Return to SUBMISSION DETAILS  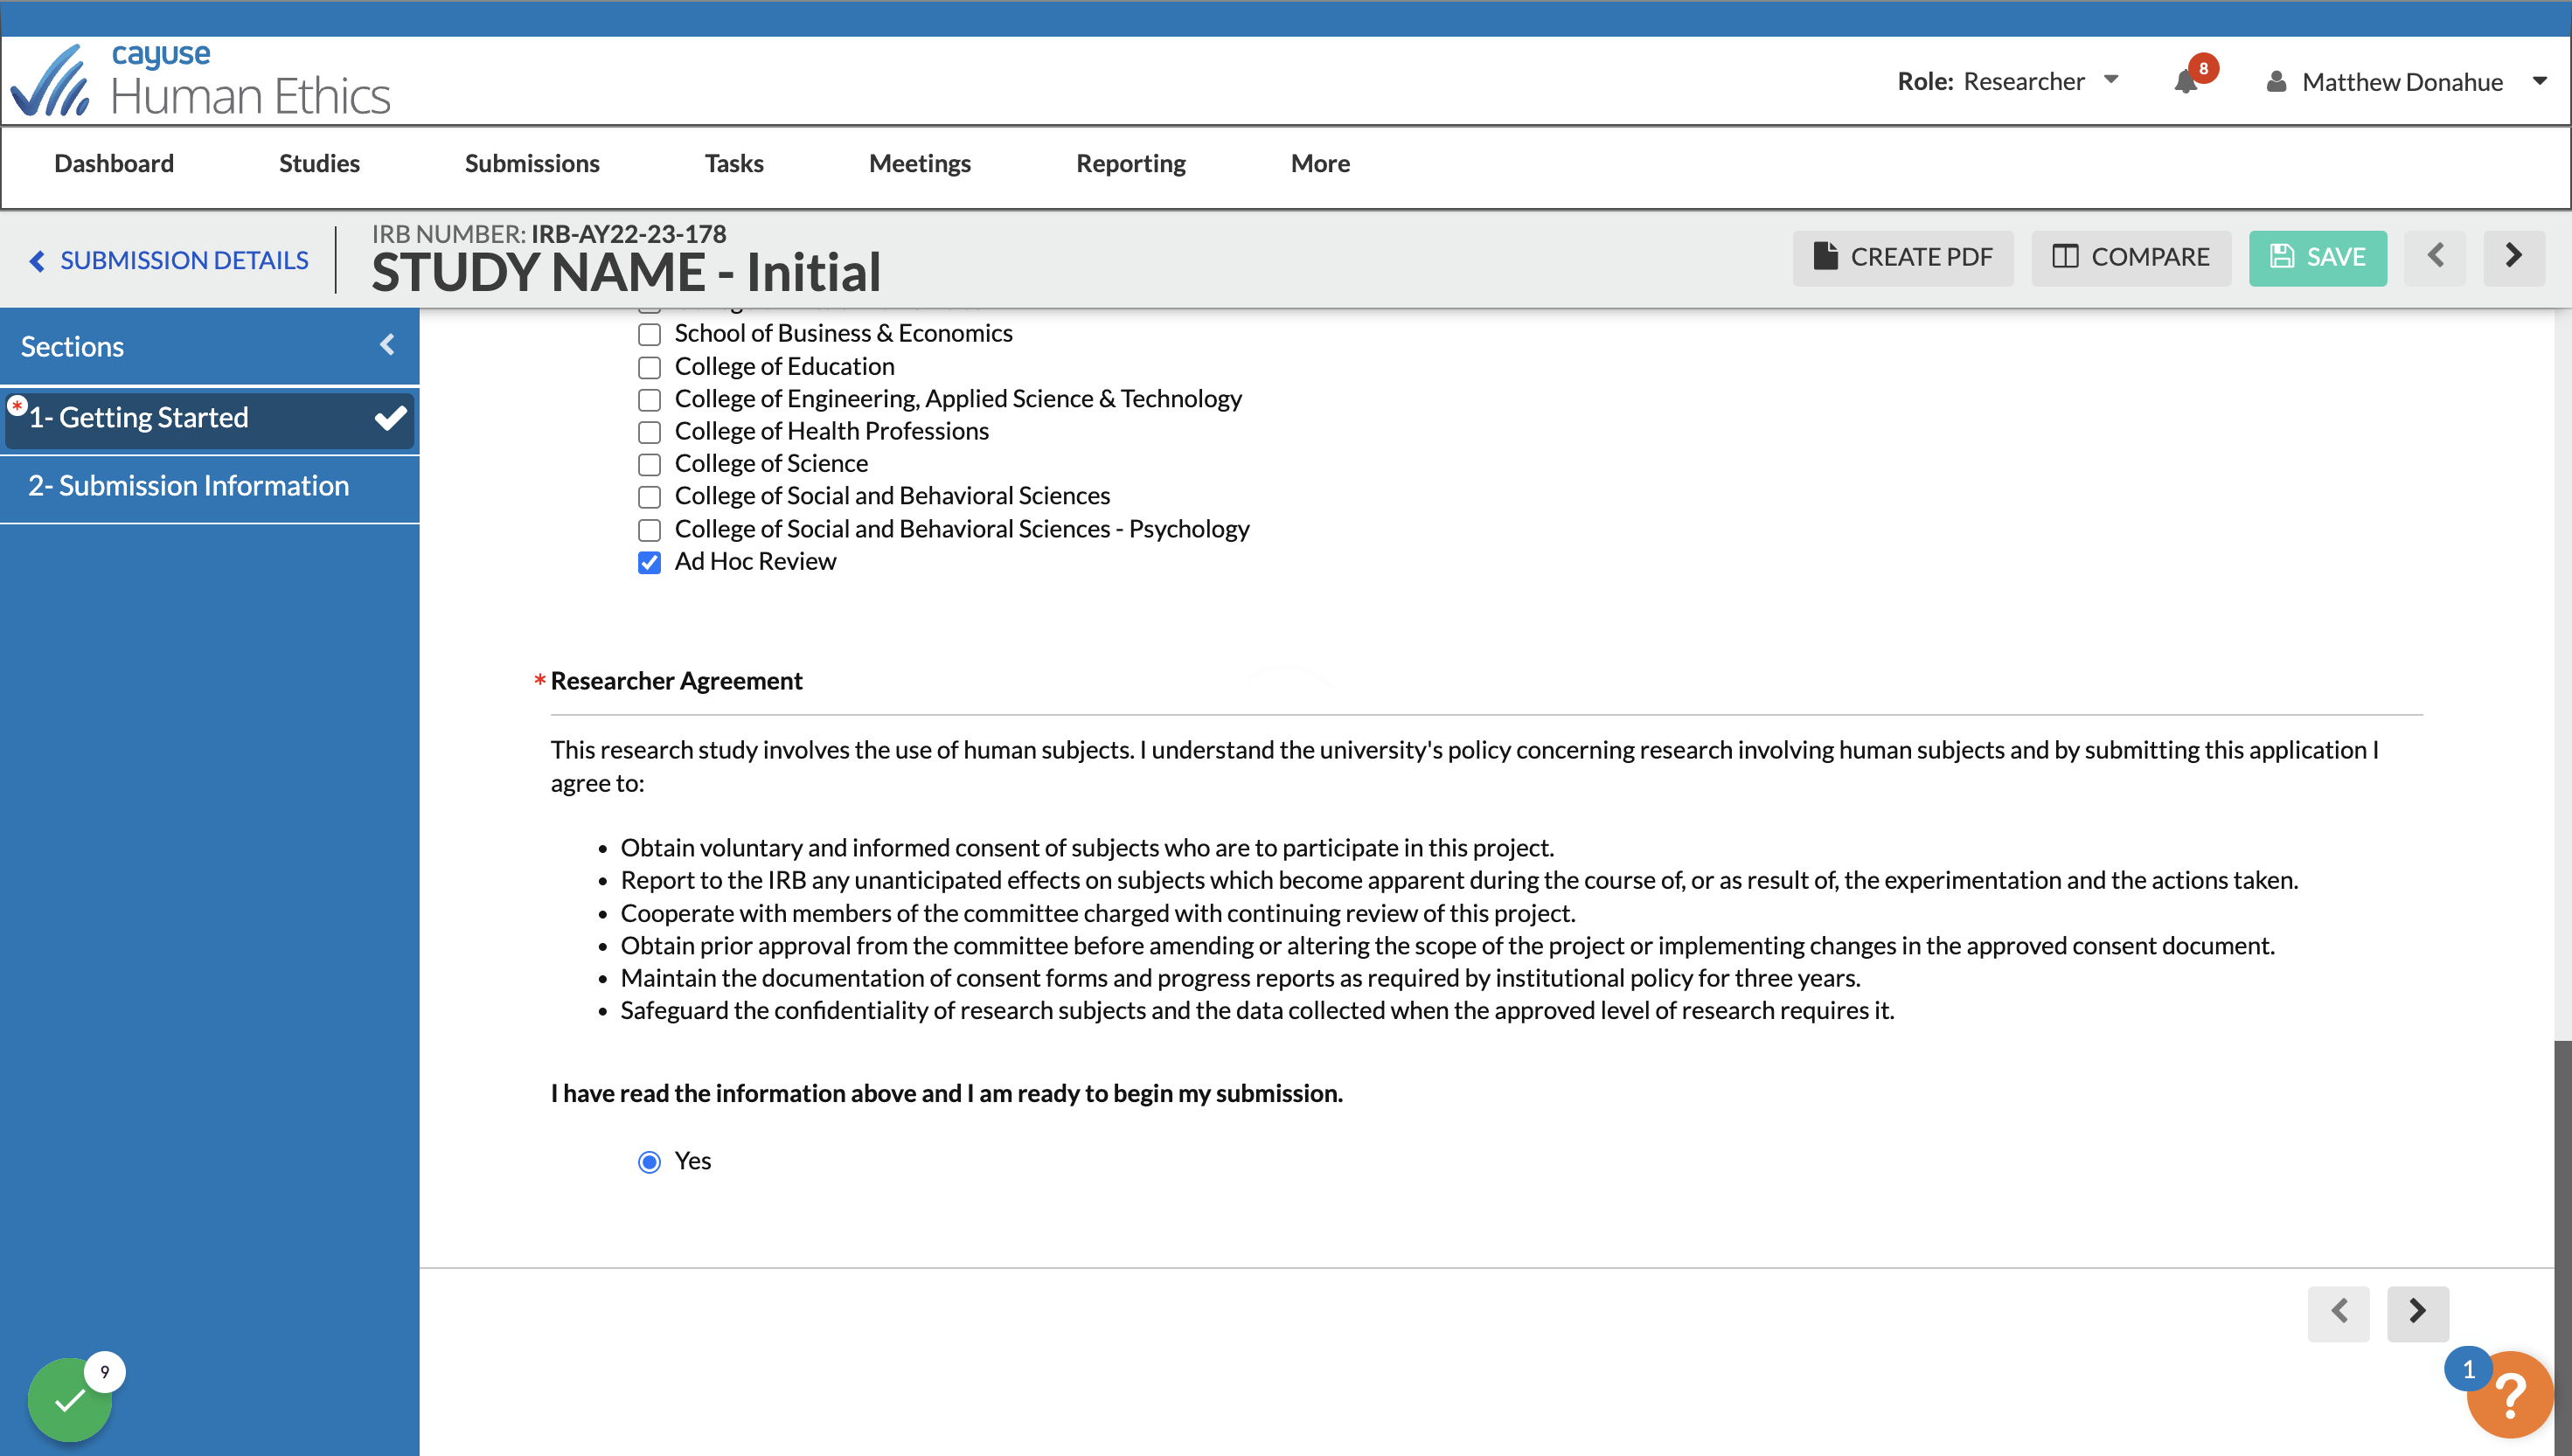click(169, 261)
